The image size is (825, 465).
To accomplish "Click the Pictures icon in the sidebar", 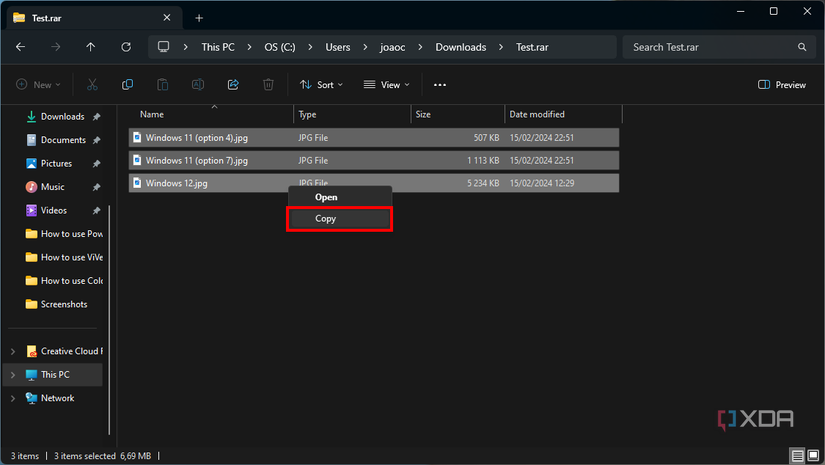I will tap(32, 164).
